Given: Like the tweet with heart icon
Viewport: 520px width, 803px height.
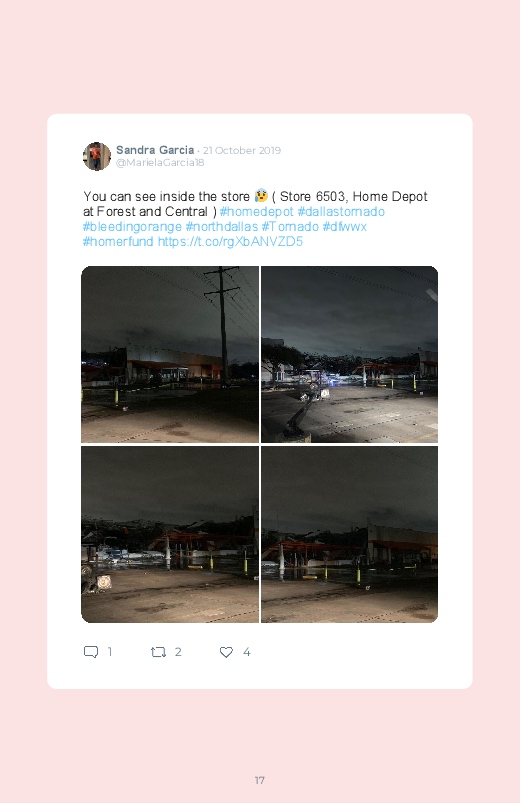Looking at the screenshot, I should click(x=226, y=652).
